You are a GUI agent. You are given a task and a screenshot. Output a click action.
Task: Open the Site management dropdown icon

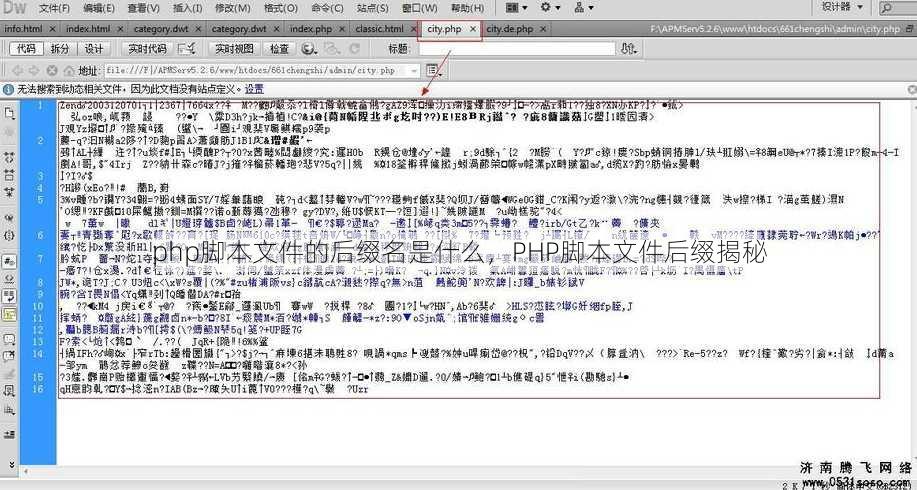click(584, 8)
